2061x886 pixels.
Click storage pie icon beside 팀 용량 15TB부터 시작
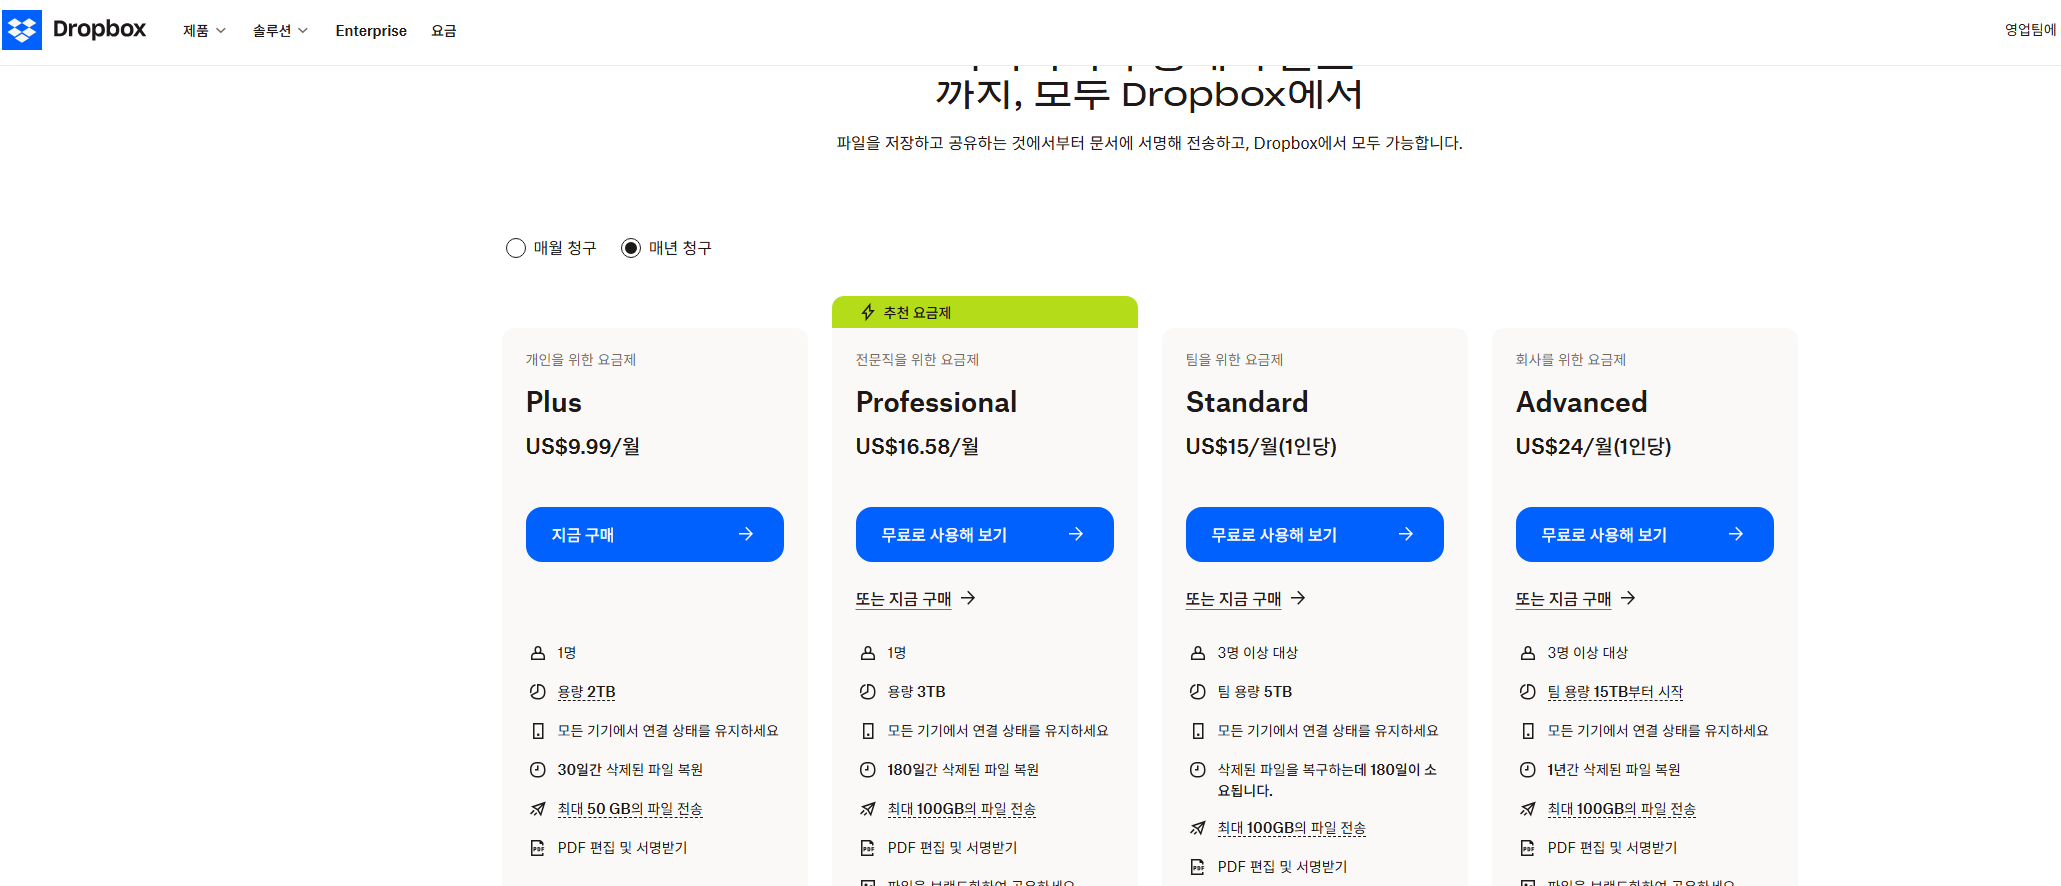coord(1527,692)
